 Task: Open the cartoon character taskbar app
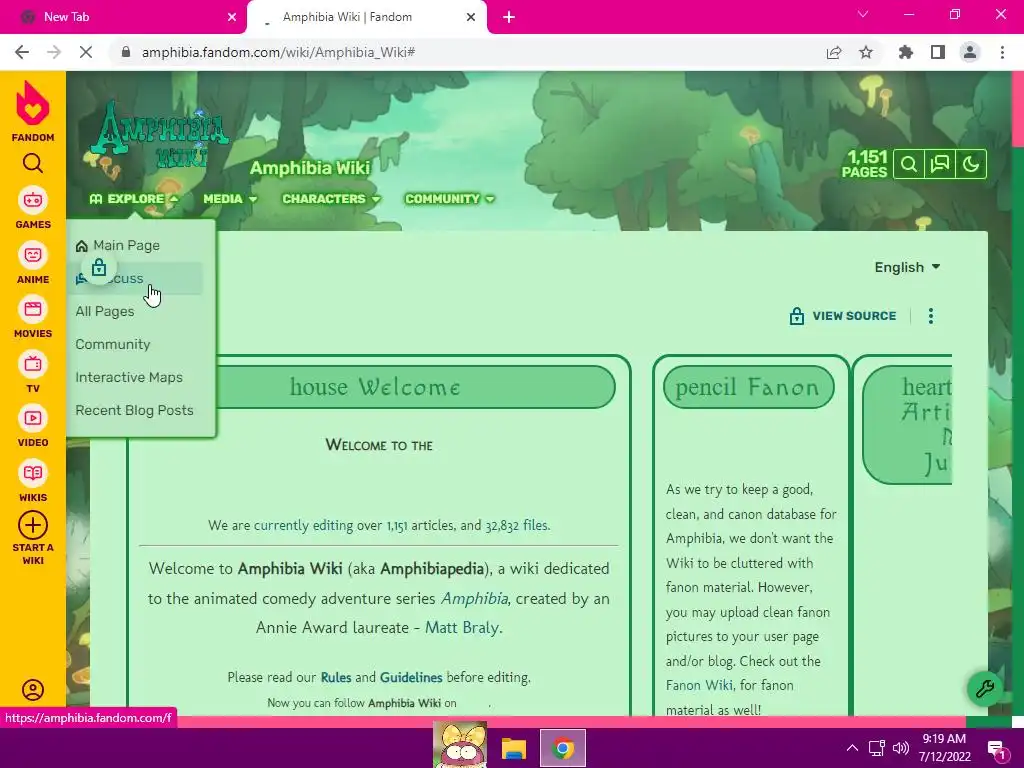460,745
